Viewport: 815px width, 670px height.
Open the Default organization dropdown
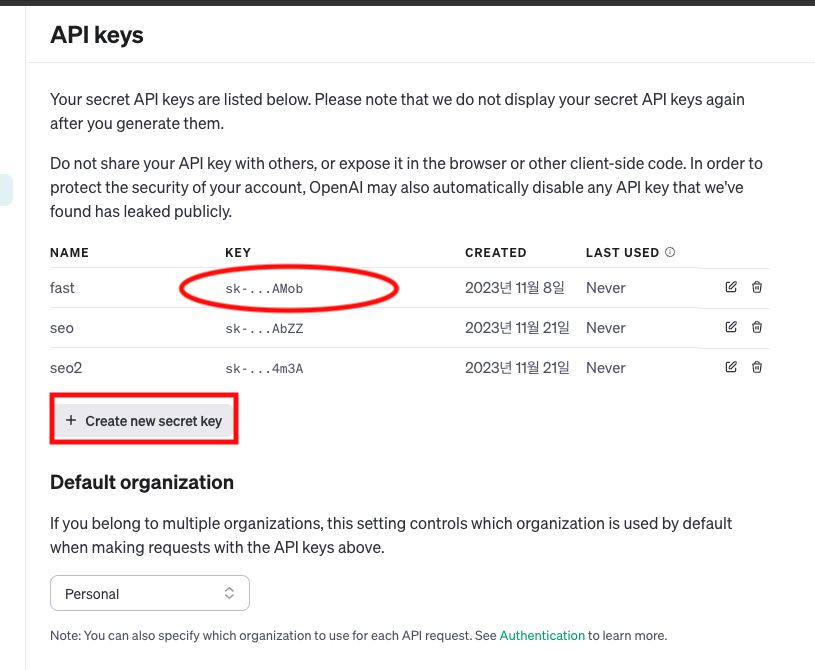pos(150,593)
